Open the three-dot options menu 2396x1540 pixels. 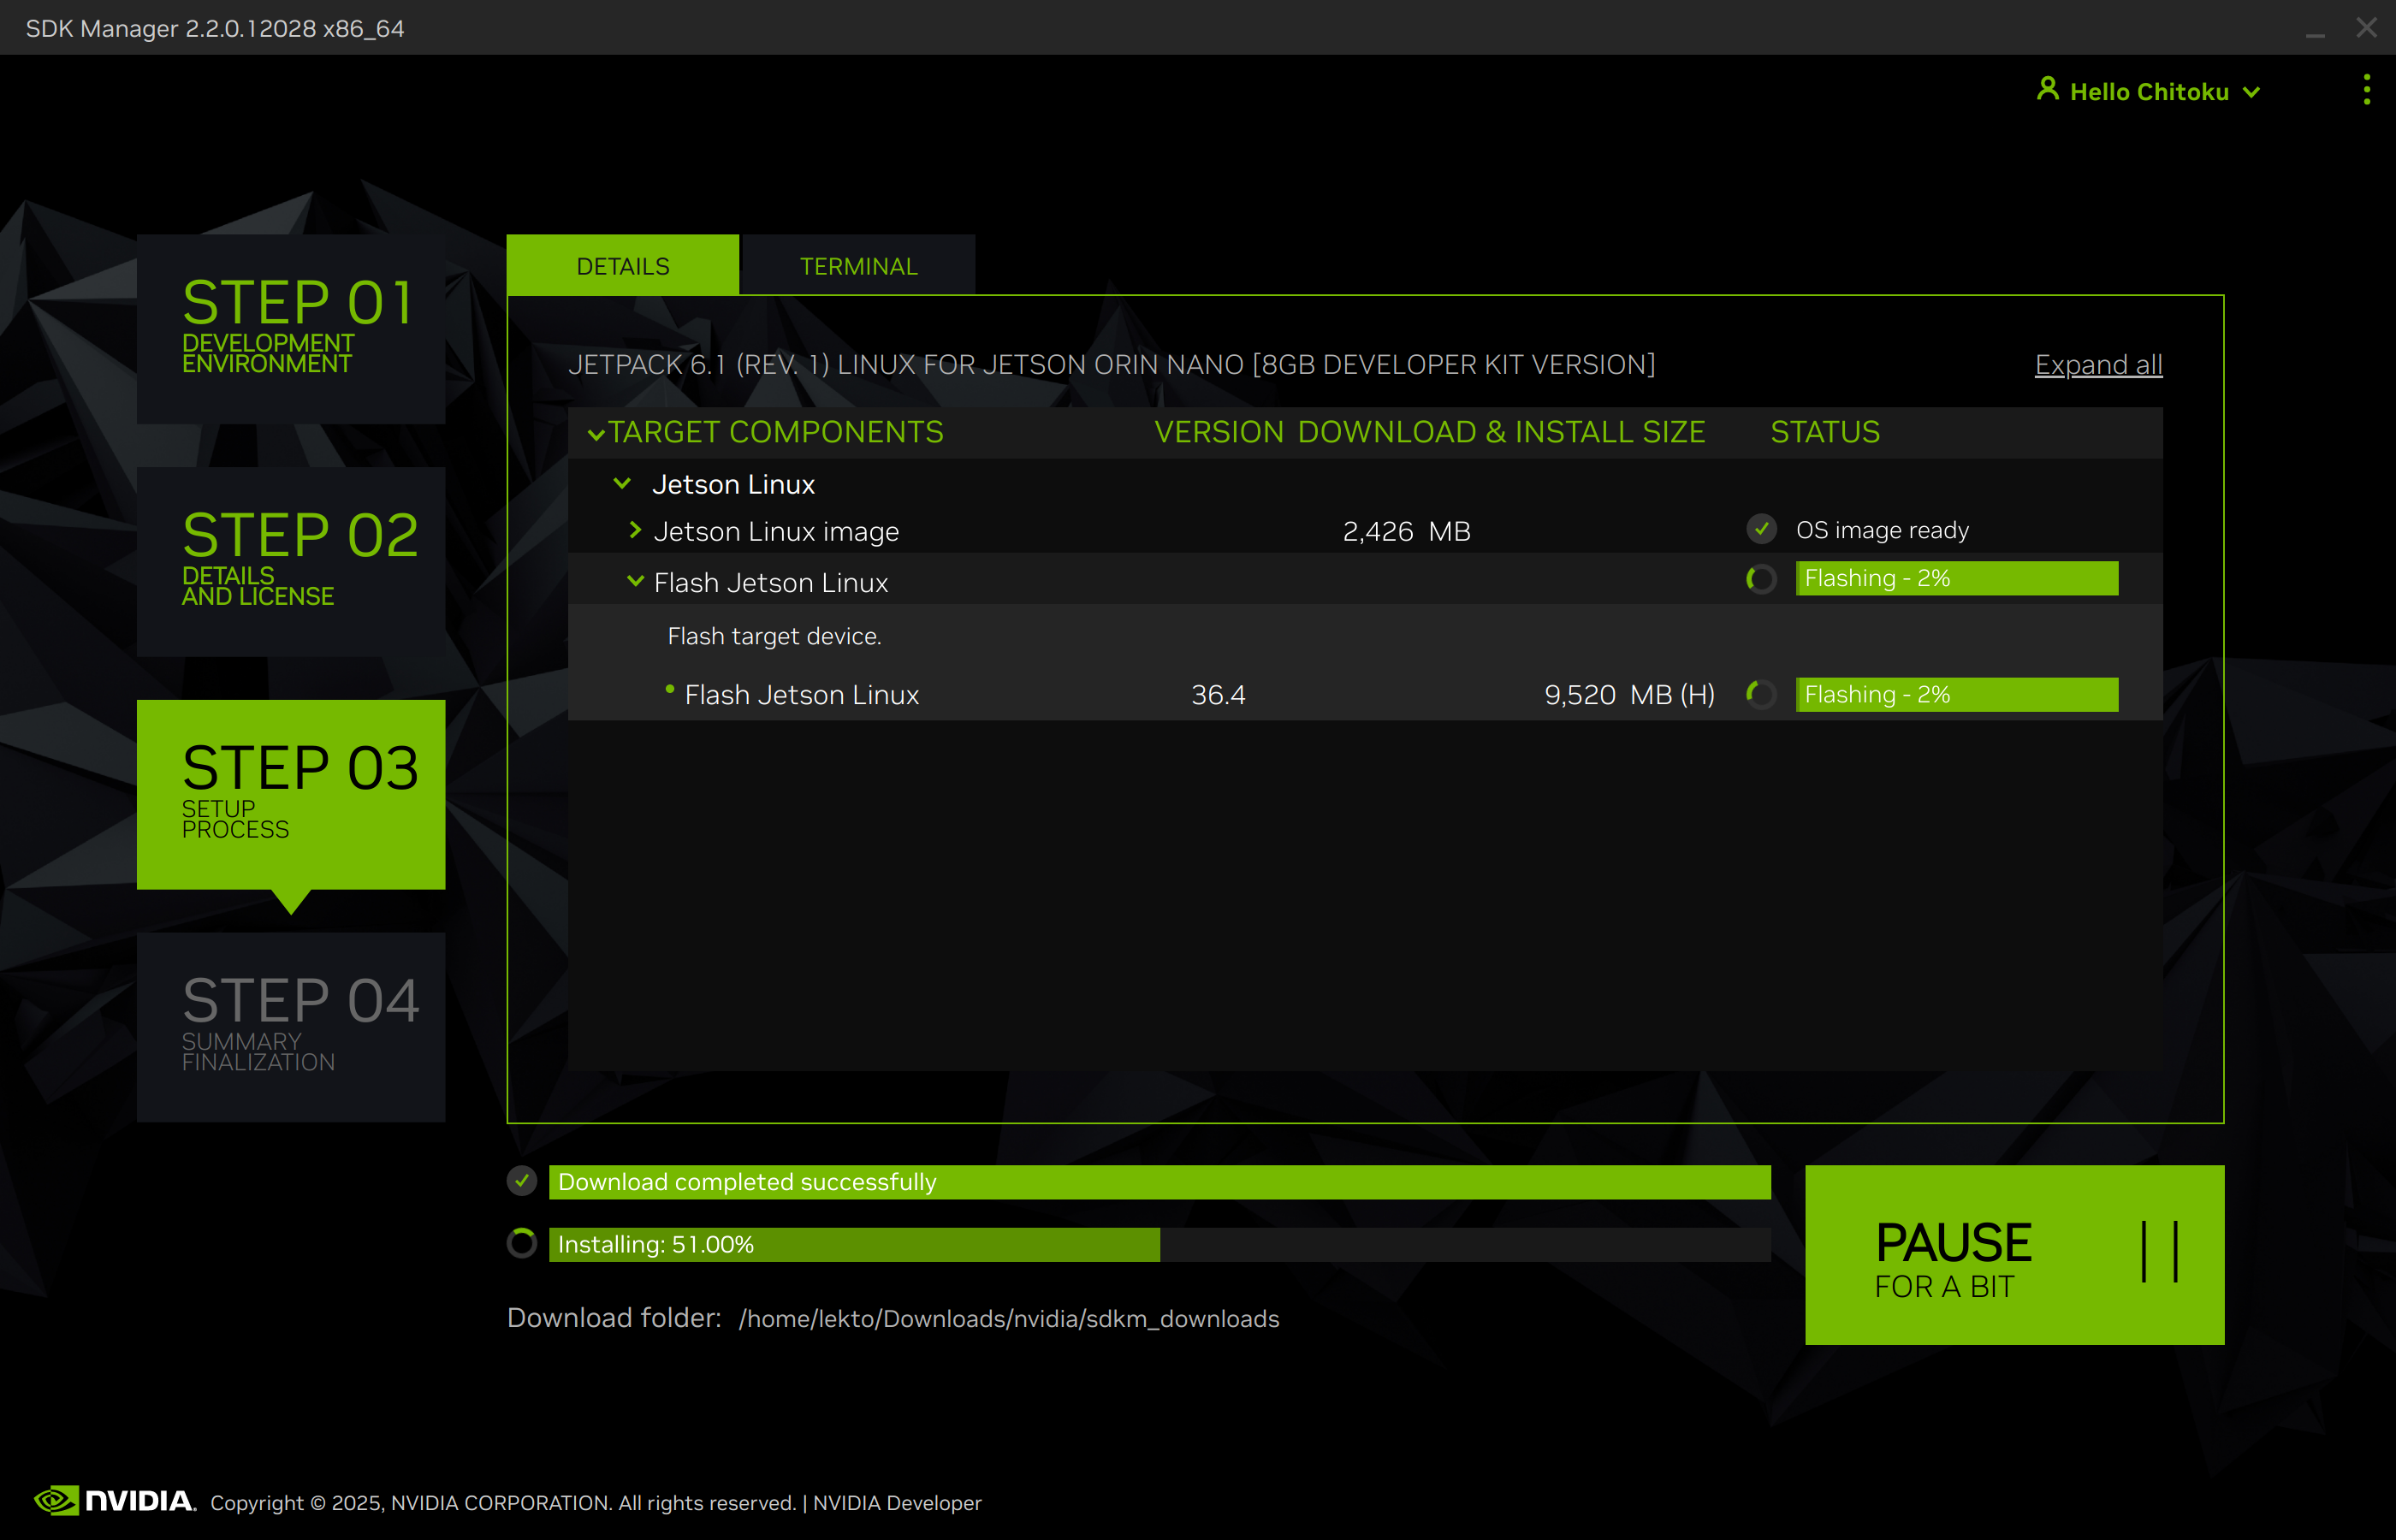point(2366,90)
